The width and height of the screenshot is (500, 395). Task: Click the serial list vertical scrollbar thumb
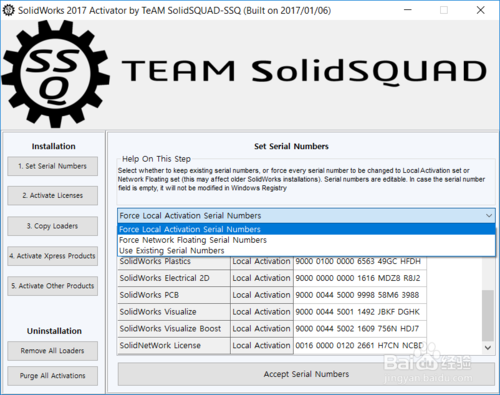488,315
